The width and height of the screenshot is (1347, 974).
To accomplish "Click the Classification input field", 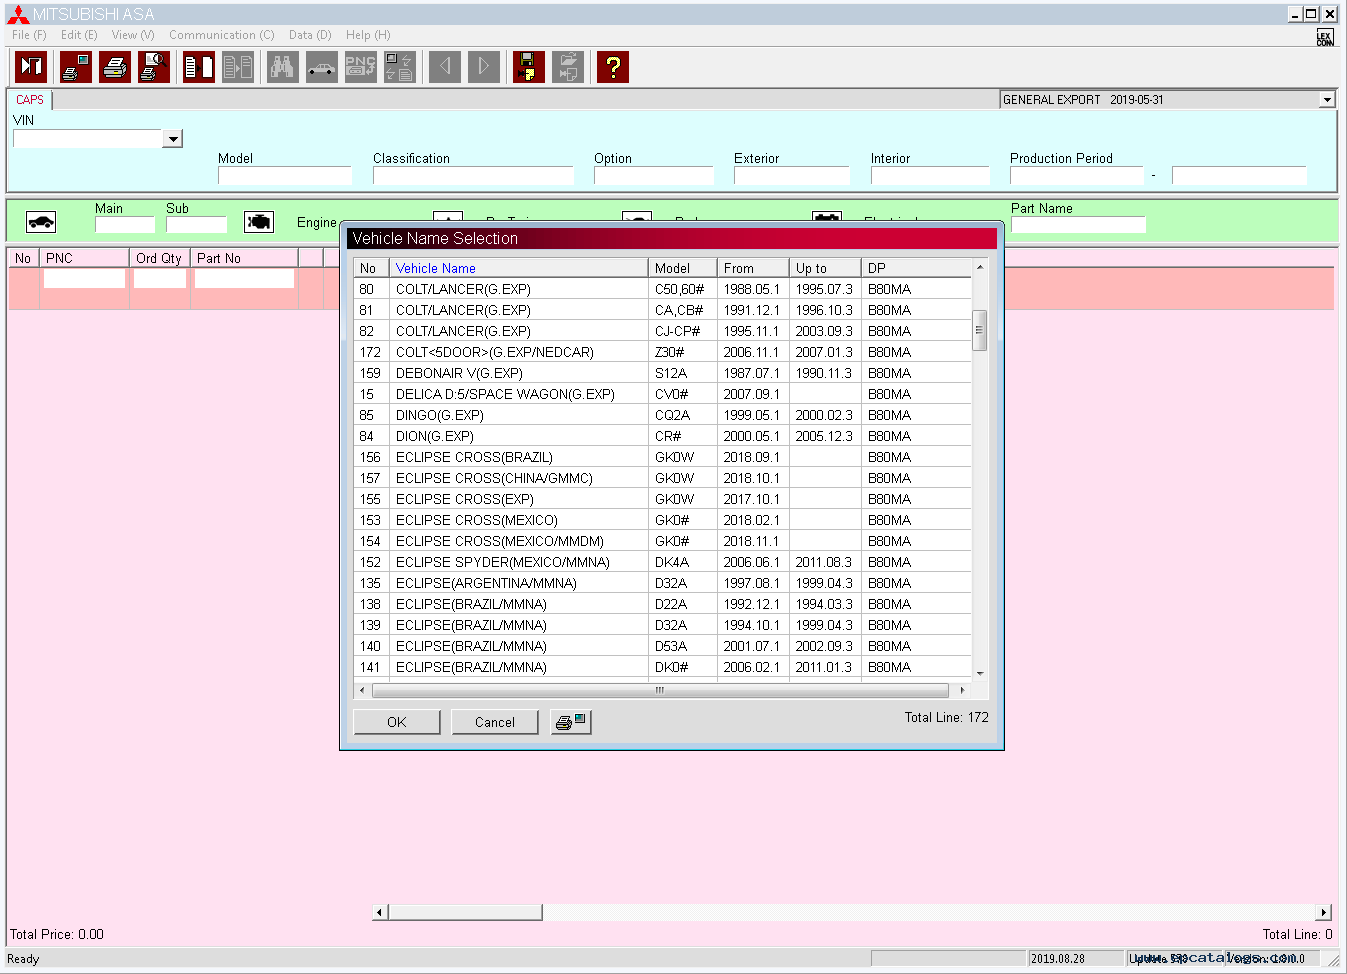I will point(473,176).
